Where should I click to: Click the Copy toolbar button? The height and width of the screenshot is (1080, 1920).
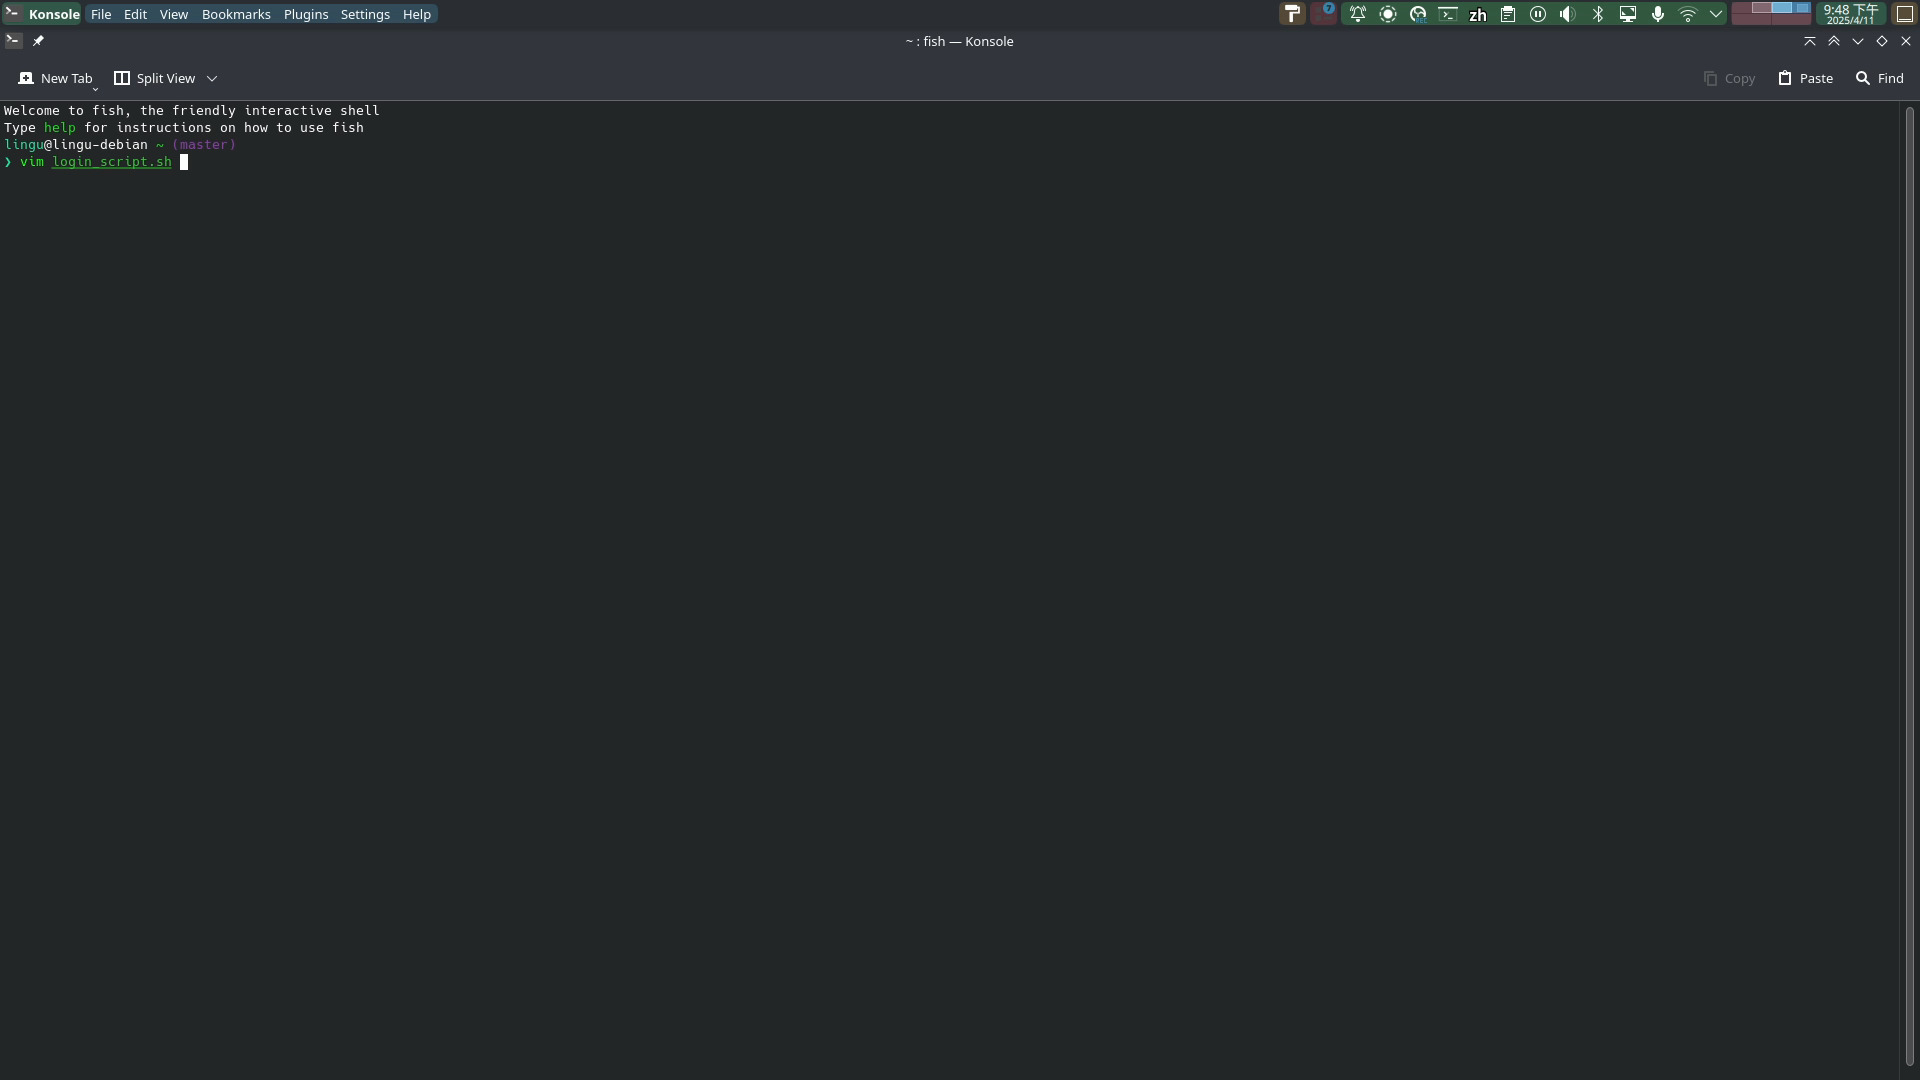coord(1729,78)
